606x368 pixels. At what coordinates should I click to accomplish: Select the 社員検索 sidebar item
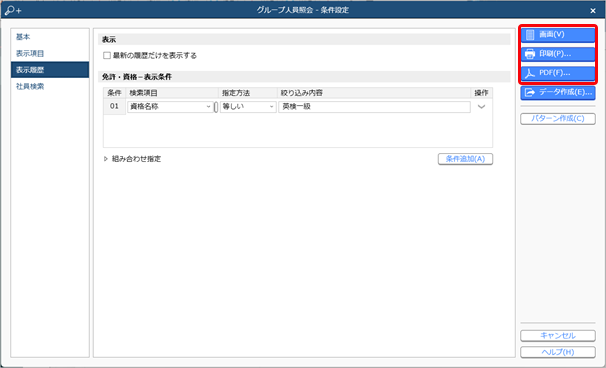pos(50,87)
